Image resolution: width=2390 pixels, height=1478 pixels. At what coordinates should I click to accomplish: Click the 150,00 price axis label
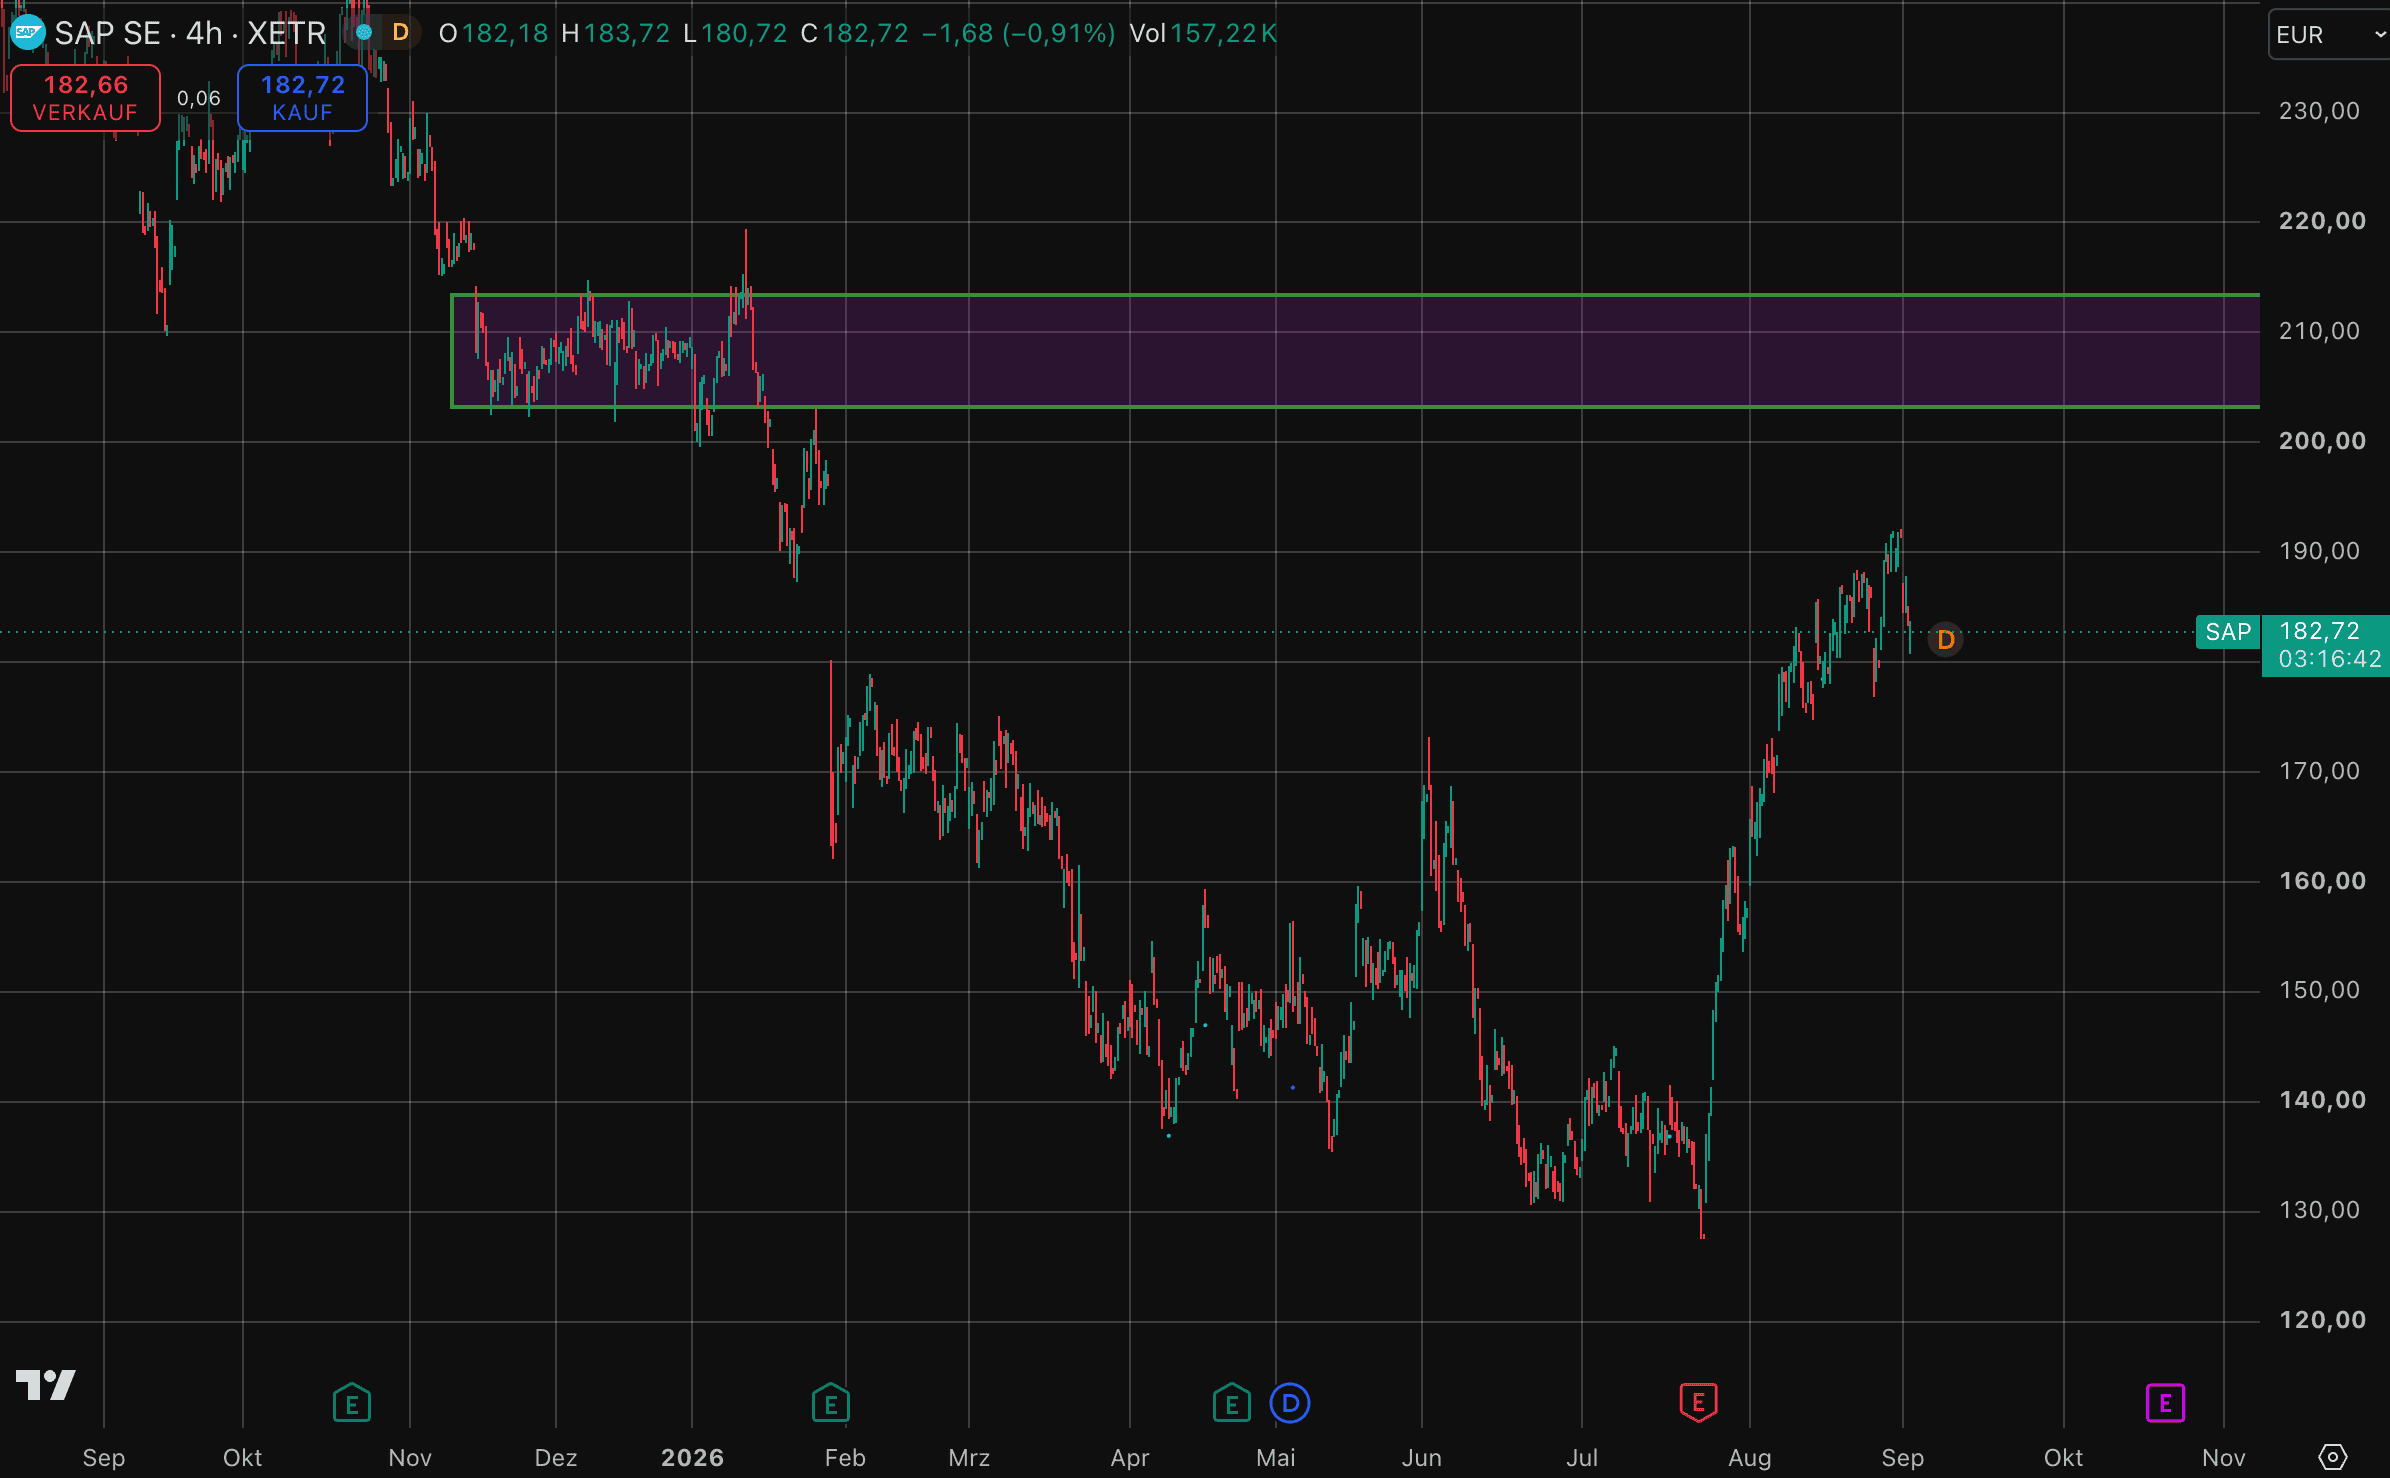click(x=2319, y=990)
